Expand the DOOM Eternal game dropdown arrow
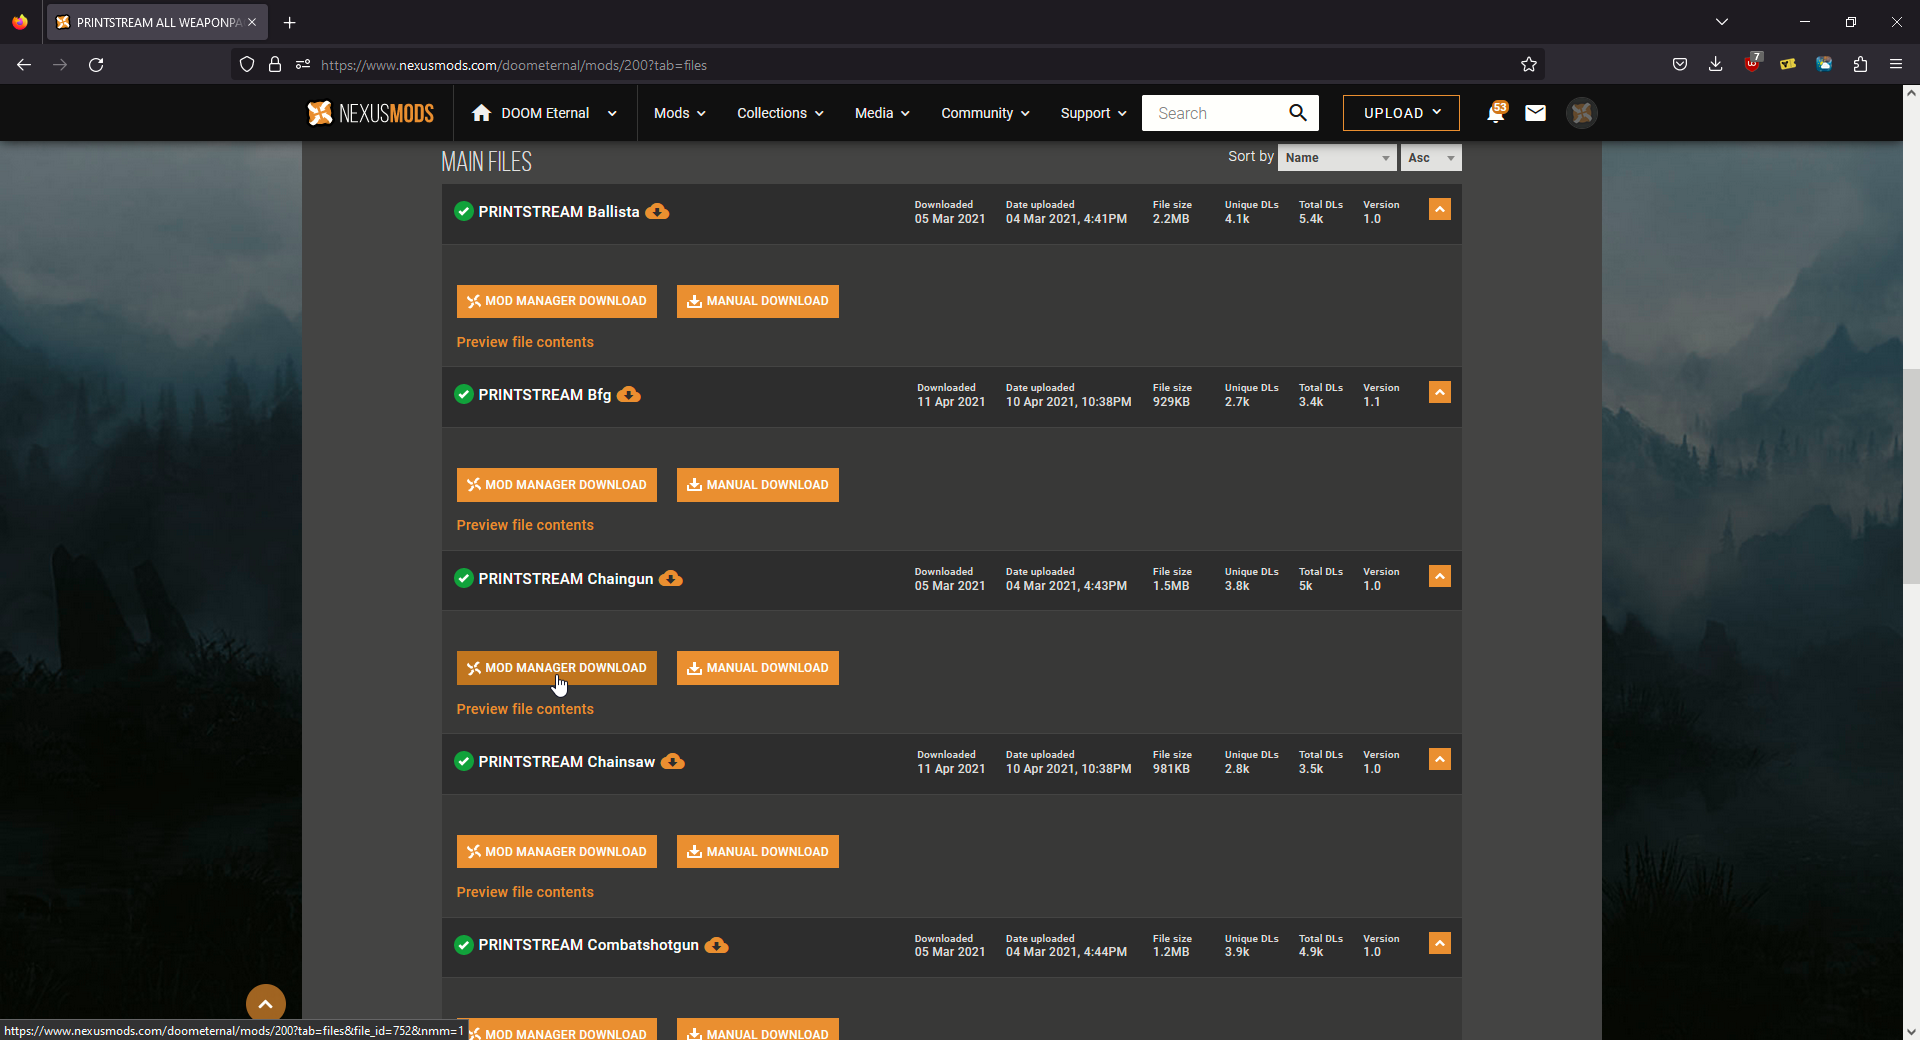This screenshot has height=1040, width=1920. point(612,114)
